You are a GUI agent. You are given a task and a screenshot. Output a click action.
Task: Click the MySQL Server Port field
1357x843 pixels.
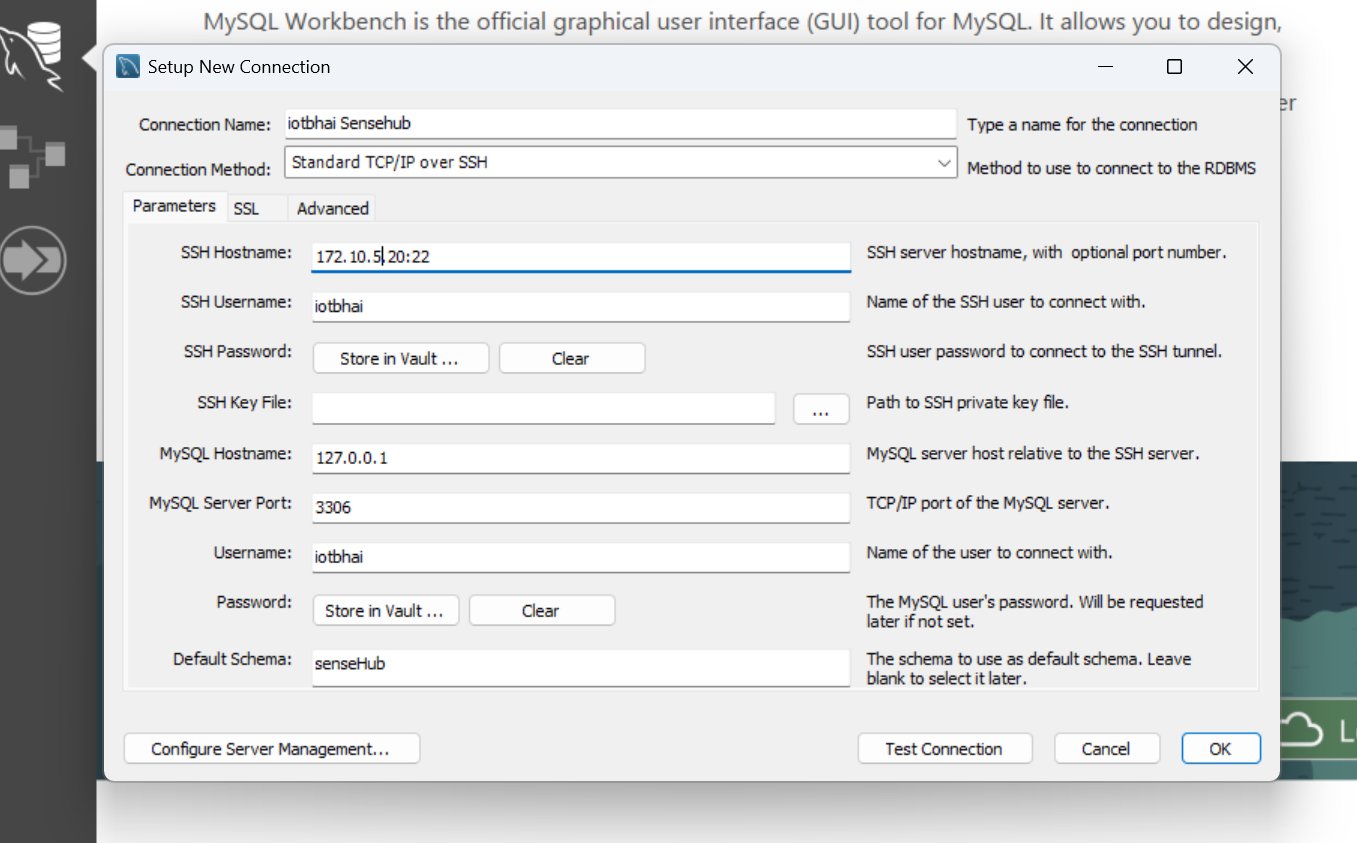580,507
